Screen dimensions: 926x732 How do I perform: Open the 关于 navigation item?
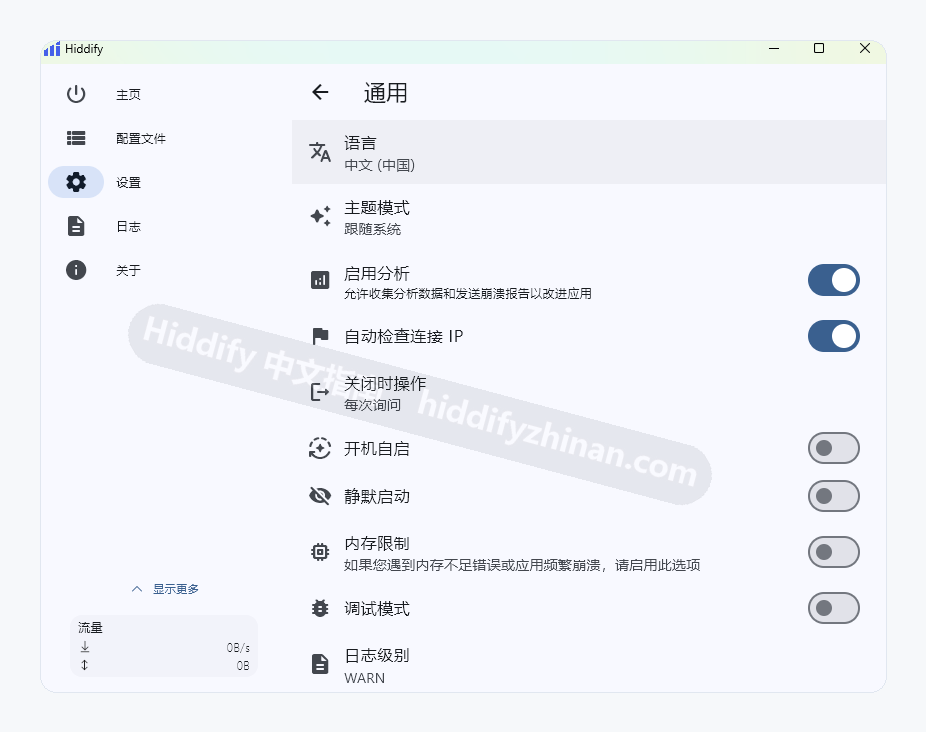128,271
